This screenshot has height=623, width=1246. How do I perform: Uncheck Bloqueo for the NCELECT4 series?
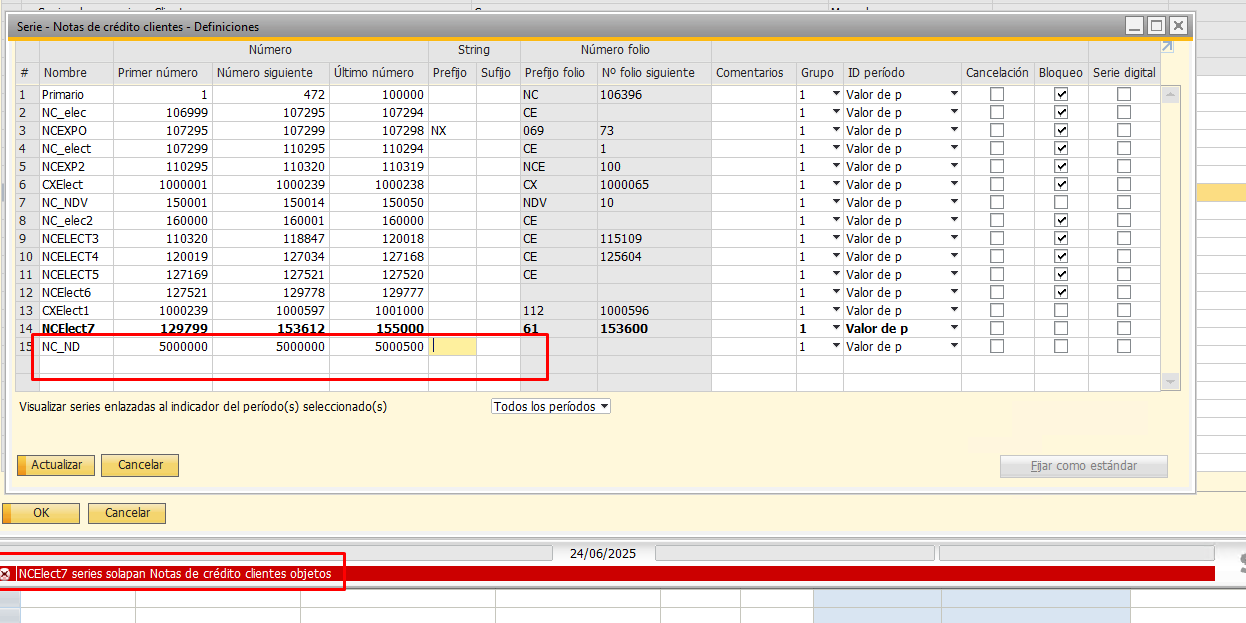click(x=1061, y=256)
